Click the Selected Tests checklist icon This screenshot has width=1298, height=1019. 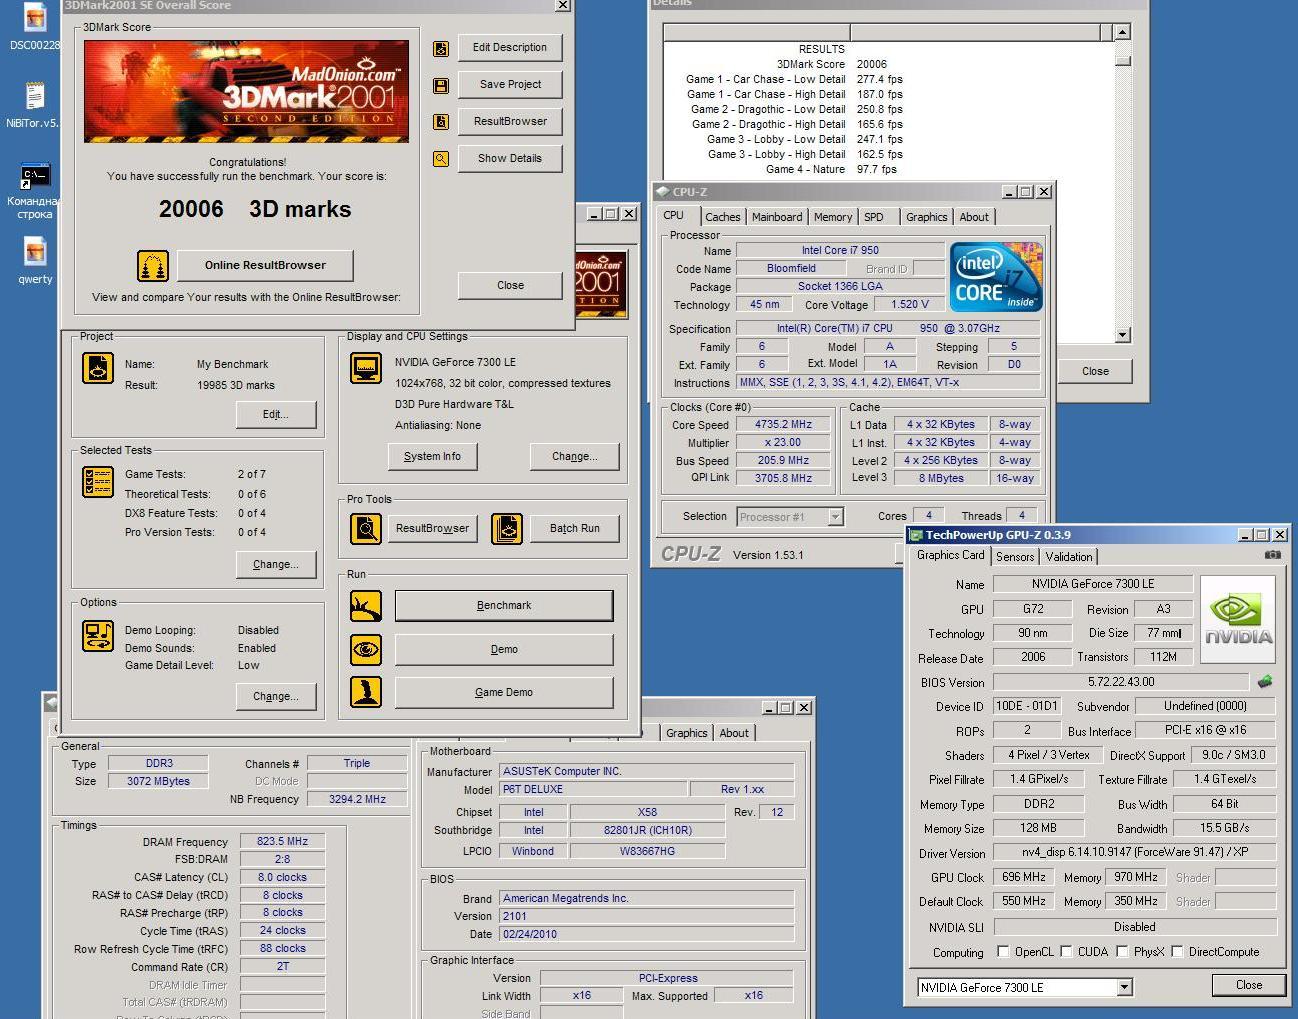coord(98,482)
